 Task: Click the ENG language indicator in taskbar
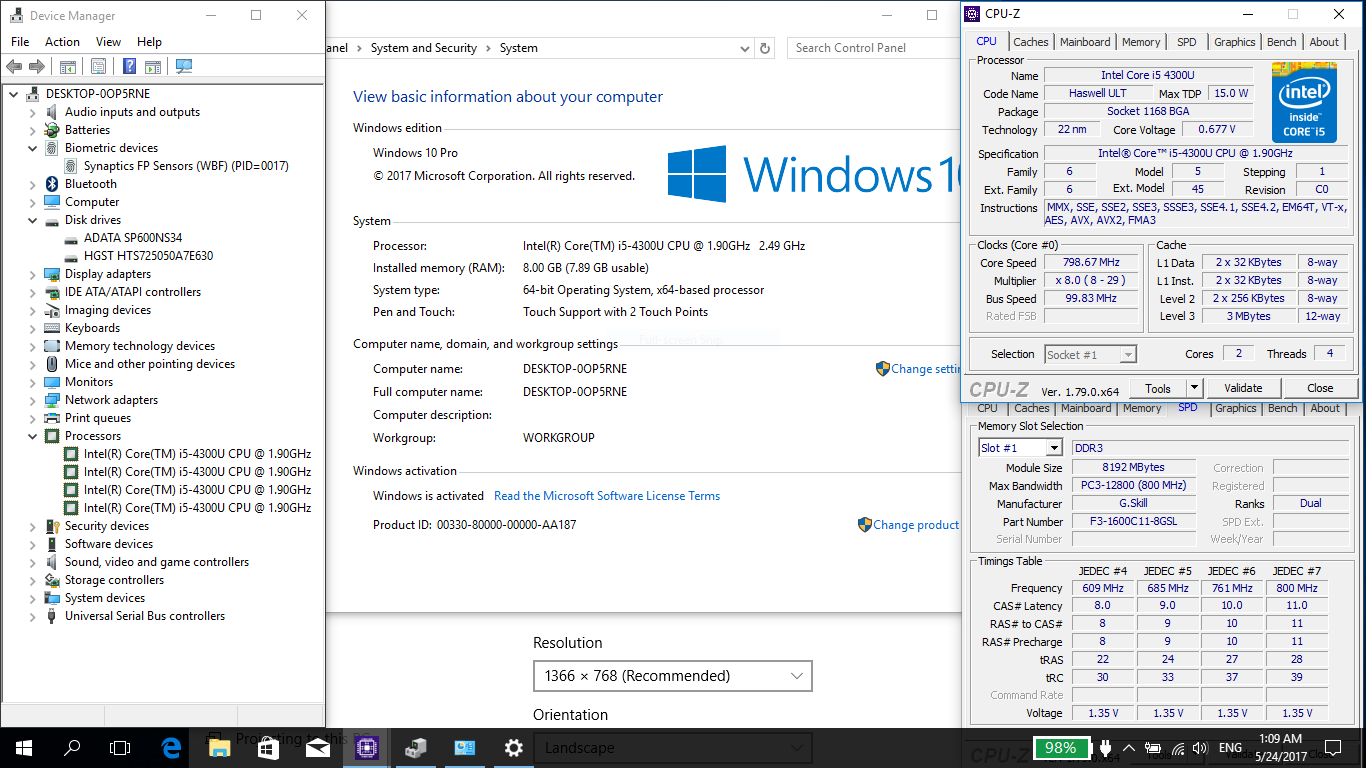pos(1230,748)
